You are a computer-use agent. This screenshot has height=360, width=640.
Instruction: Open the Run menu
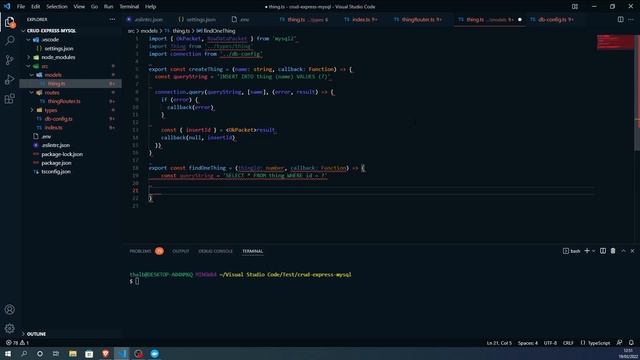108,7
